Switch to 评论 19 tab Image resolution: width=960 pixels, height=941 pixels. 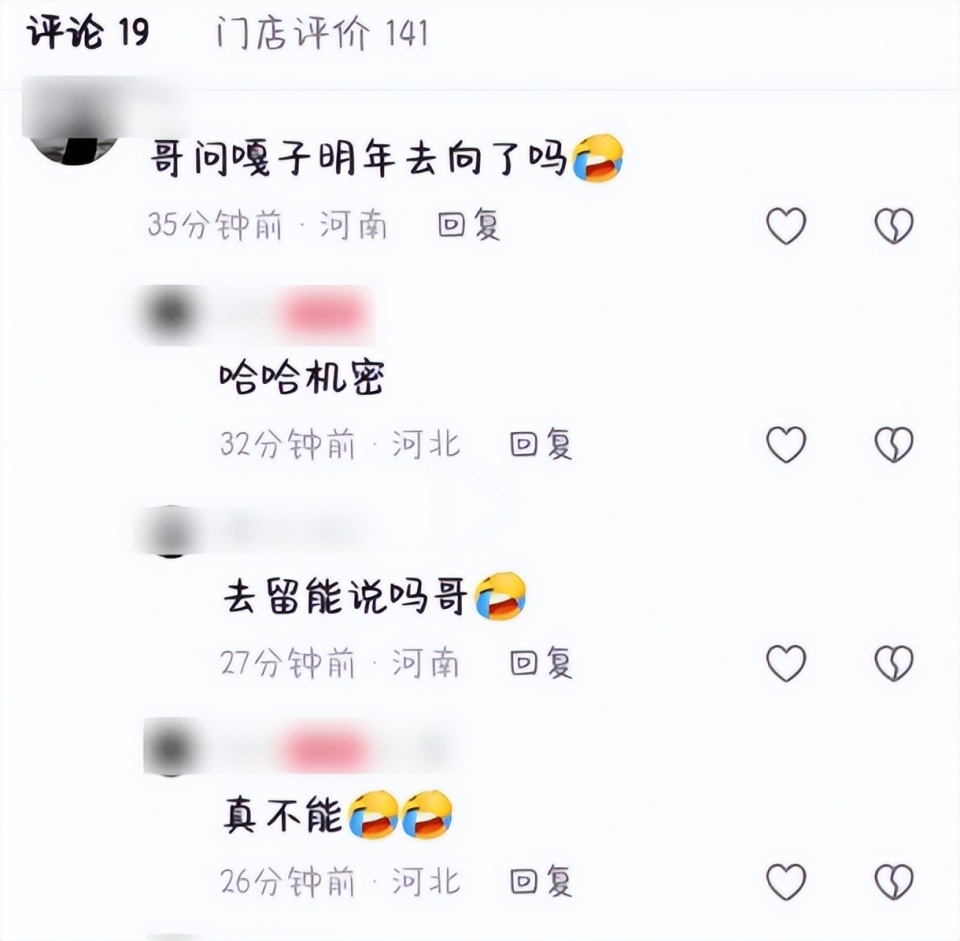click(x=88, y=32)
